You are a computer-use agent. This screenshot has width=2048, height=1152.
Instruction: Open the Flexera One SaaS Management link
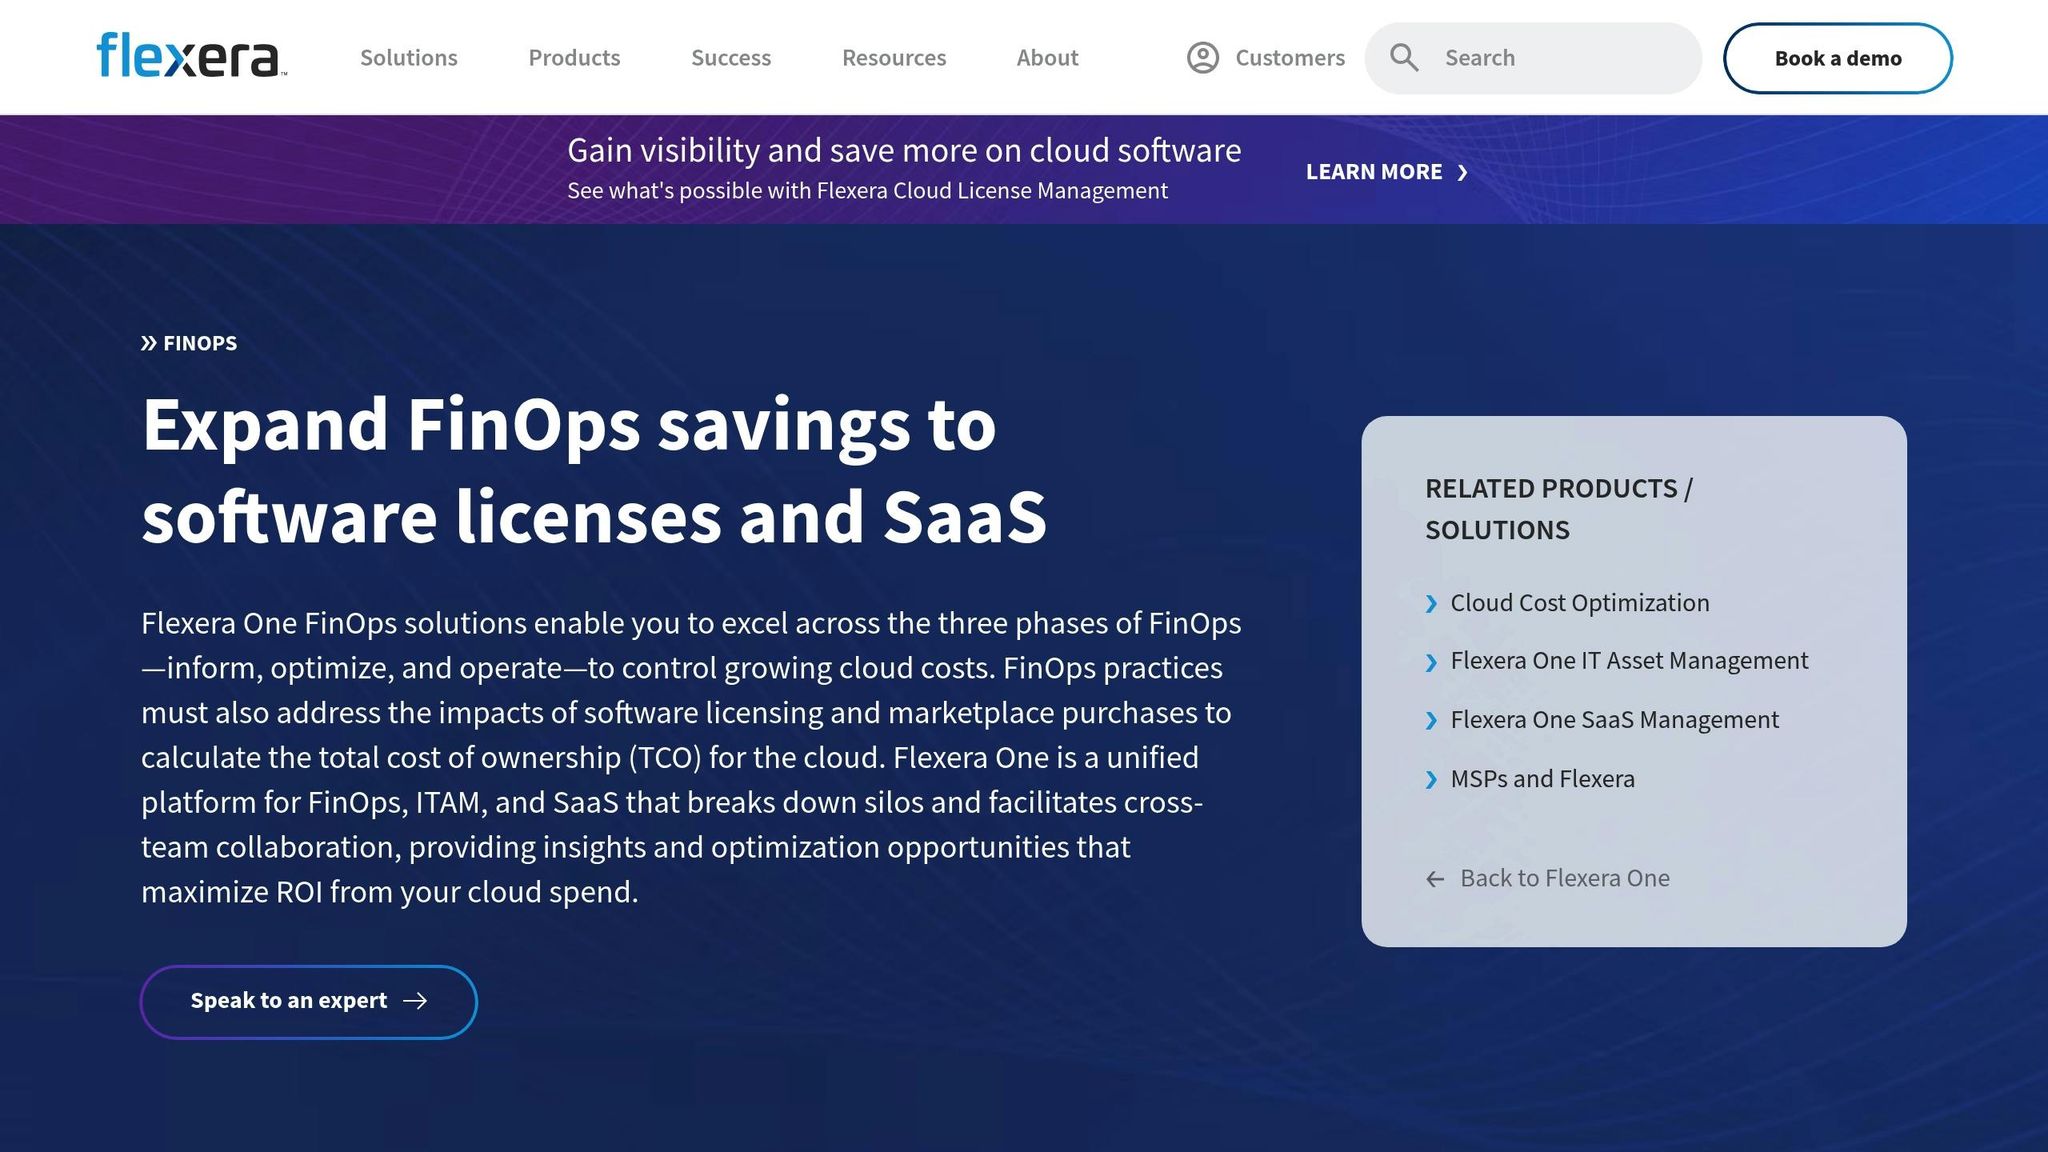(x=1615, y=720)
